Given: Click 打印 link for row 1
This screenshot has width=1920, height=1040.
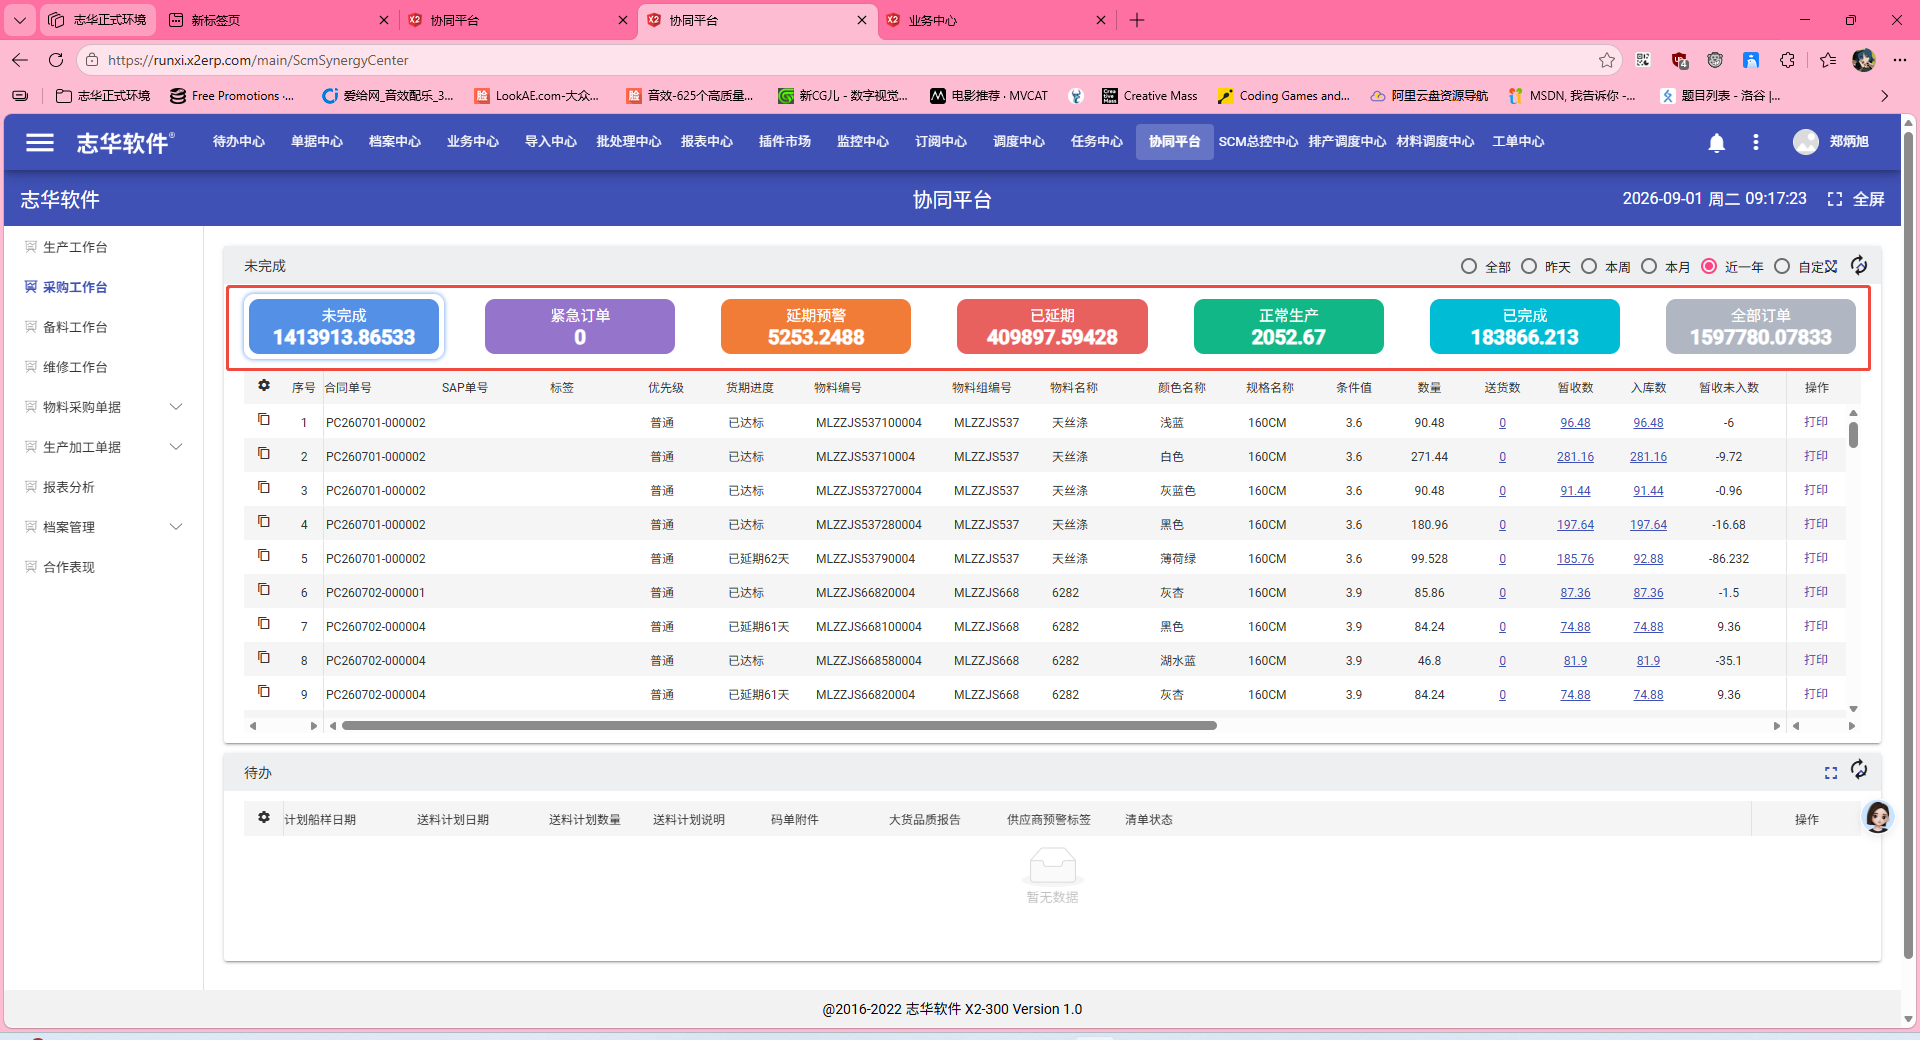Looking at the screenshot, I should (x=1815, y=422).
